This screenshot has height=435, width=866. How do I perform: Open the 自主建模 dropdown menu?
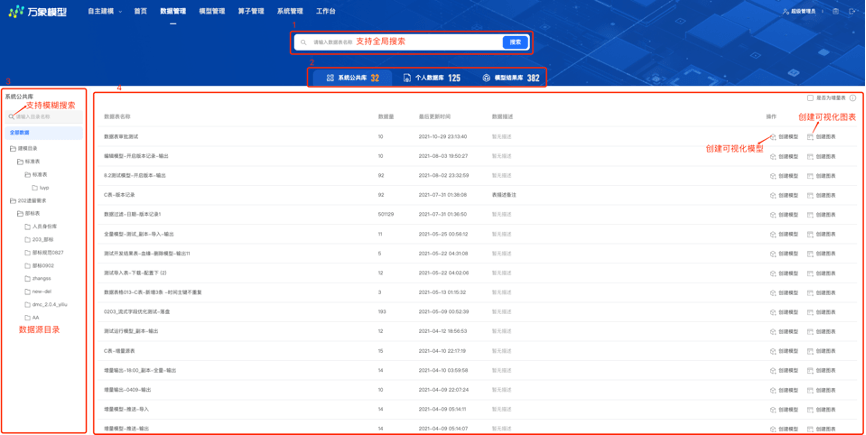(x=104, y=12)
